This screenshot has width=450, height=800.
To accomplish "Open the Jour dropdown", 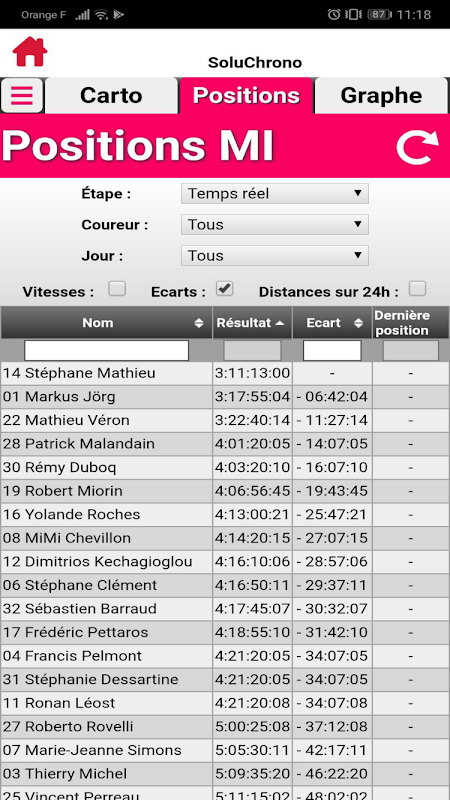I will coord(274,256).
